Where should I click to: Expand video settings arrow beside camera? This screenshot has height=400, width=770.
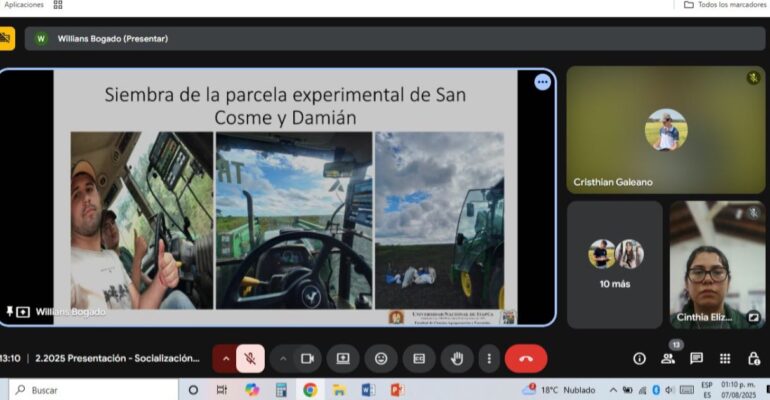[x=283, y=359]
